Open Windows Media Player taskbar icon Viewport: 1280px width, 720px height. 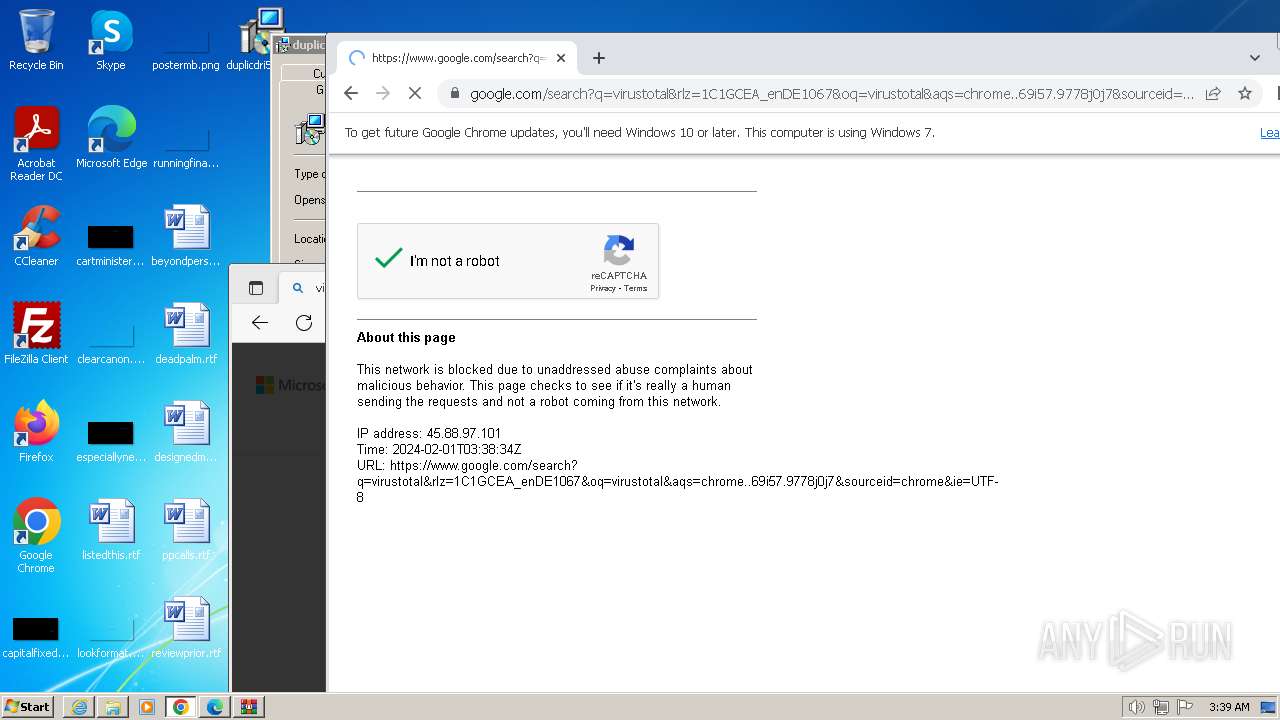click(147, 707)
